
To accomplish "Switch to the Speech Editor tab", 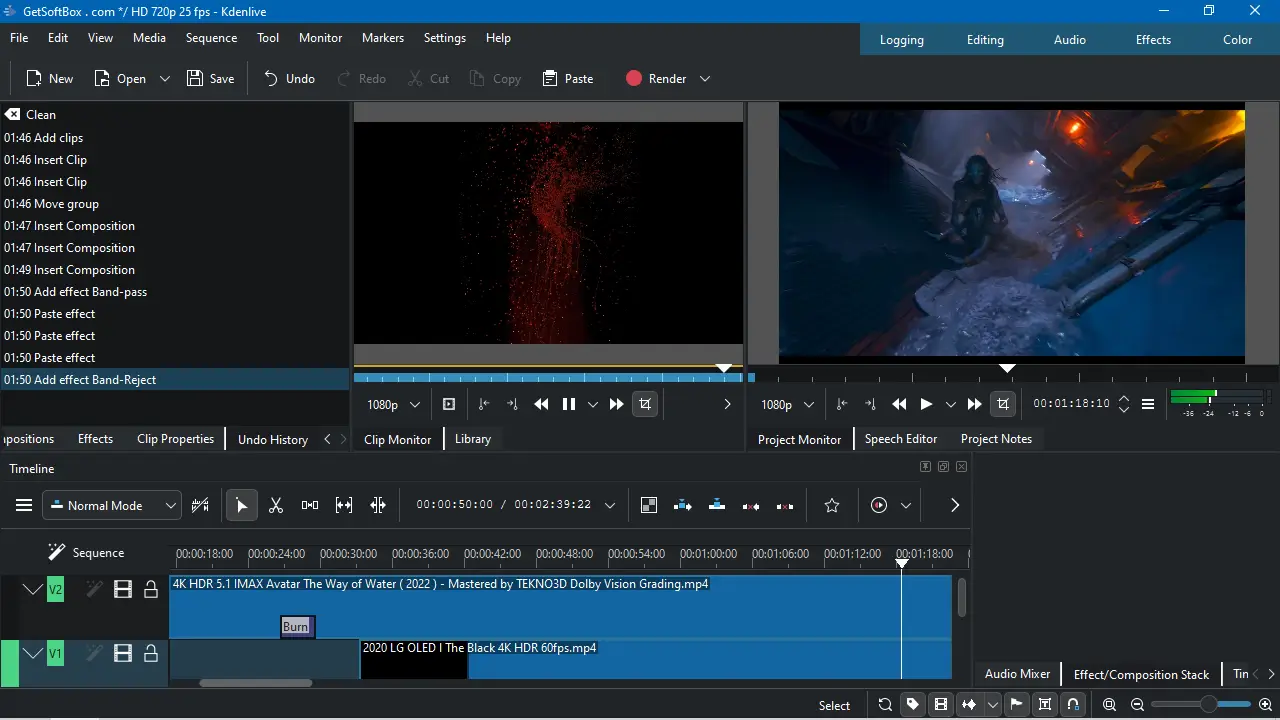I will point(901,439).
